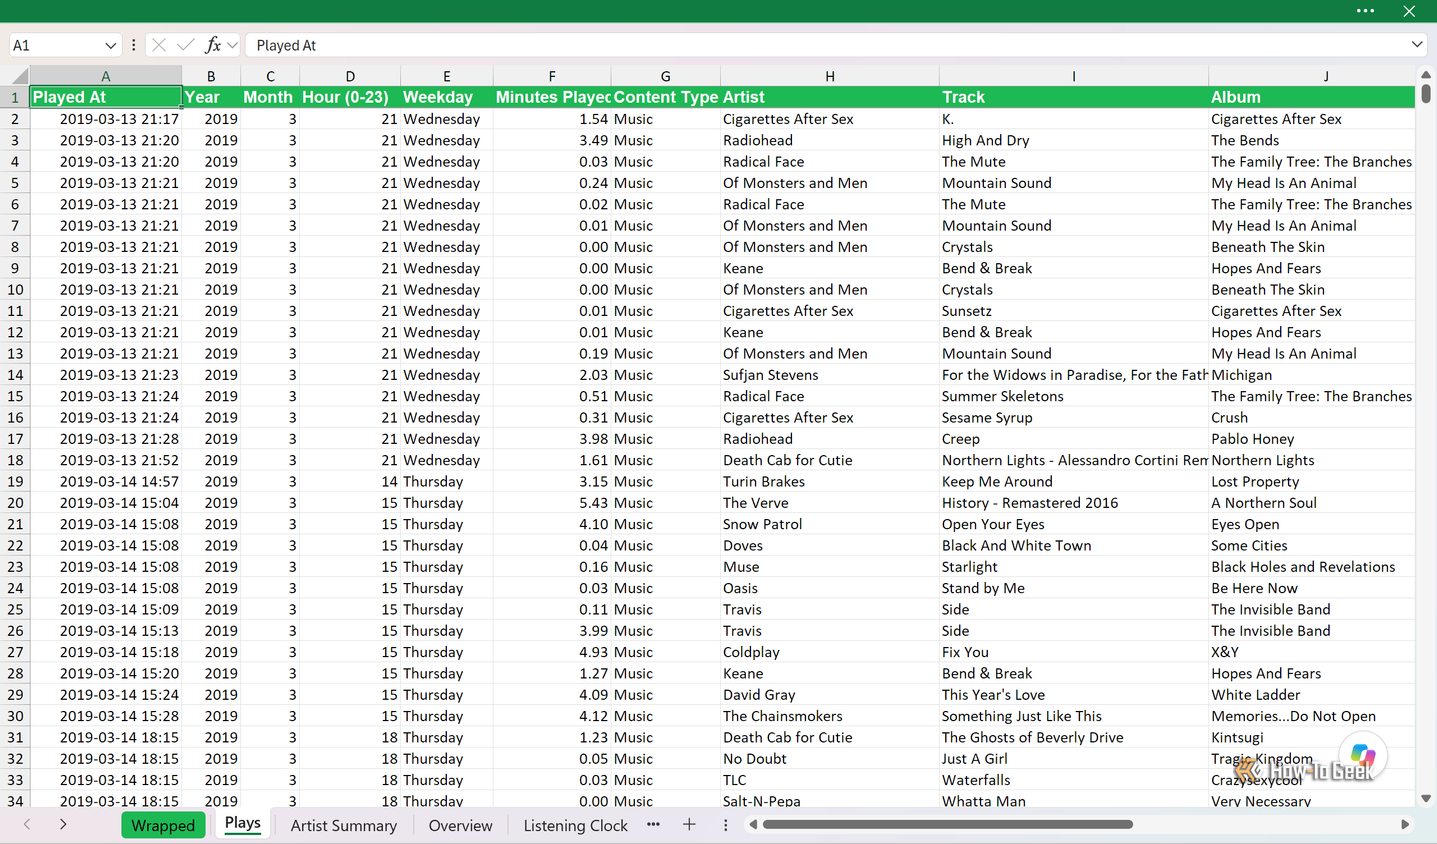Select the Content Type header cell
This screenshot has height=844, width=1437.
point(666,97)
